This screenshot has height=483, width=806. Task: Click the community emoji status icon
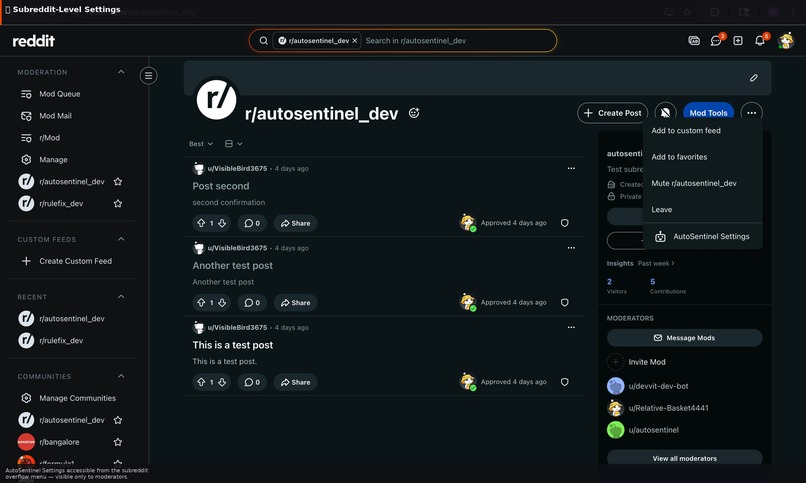tap(414, 113)
